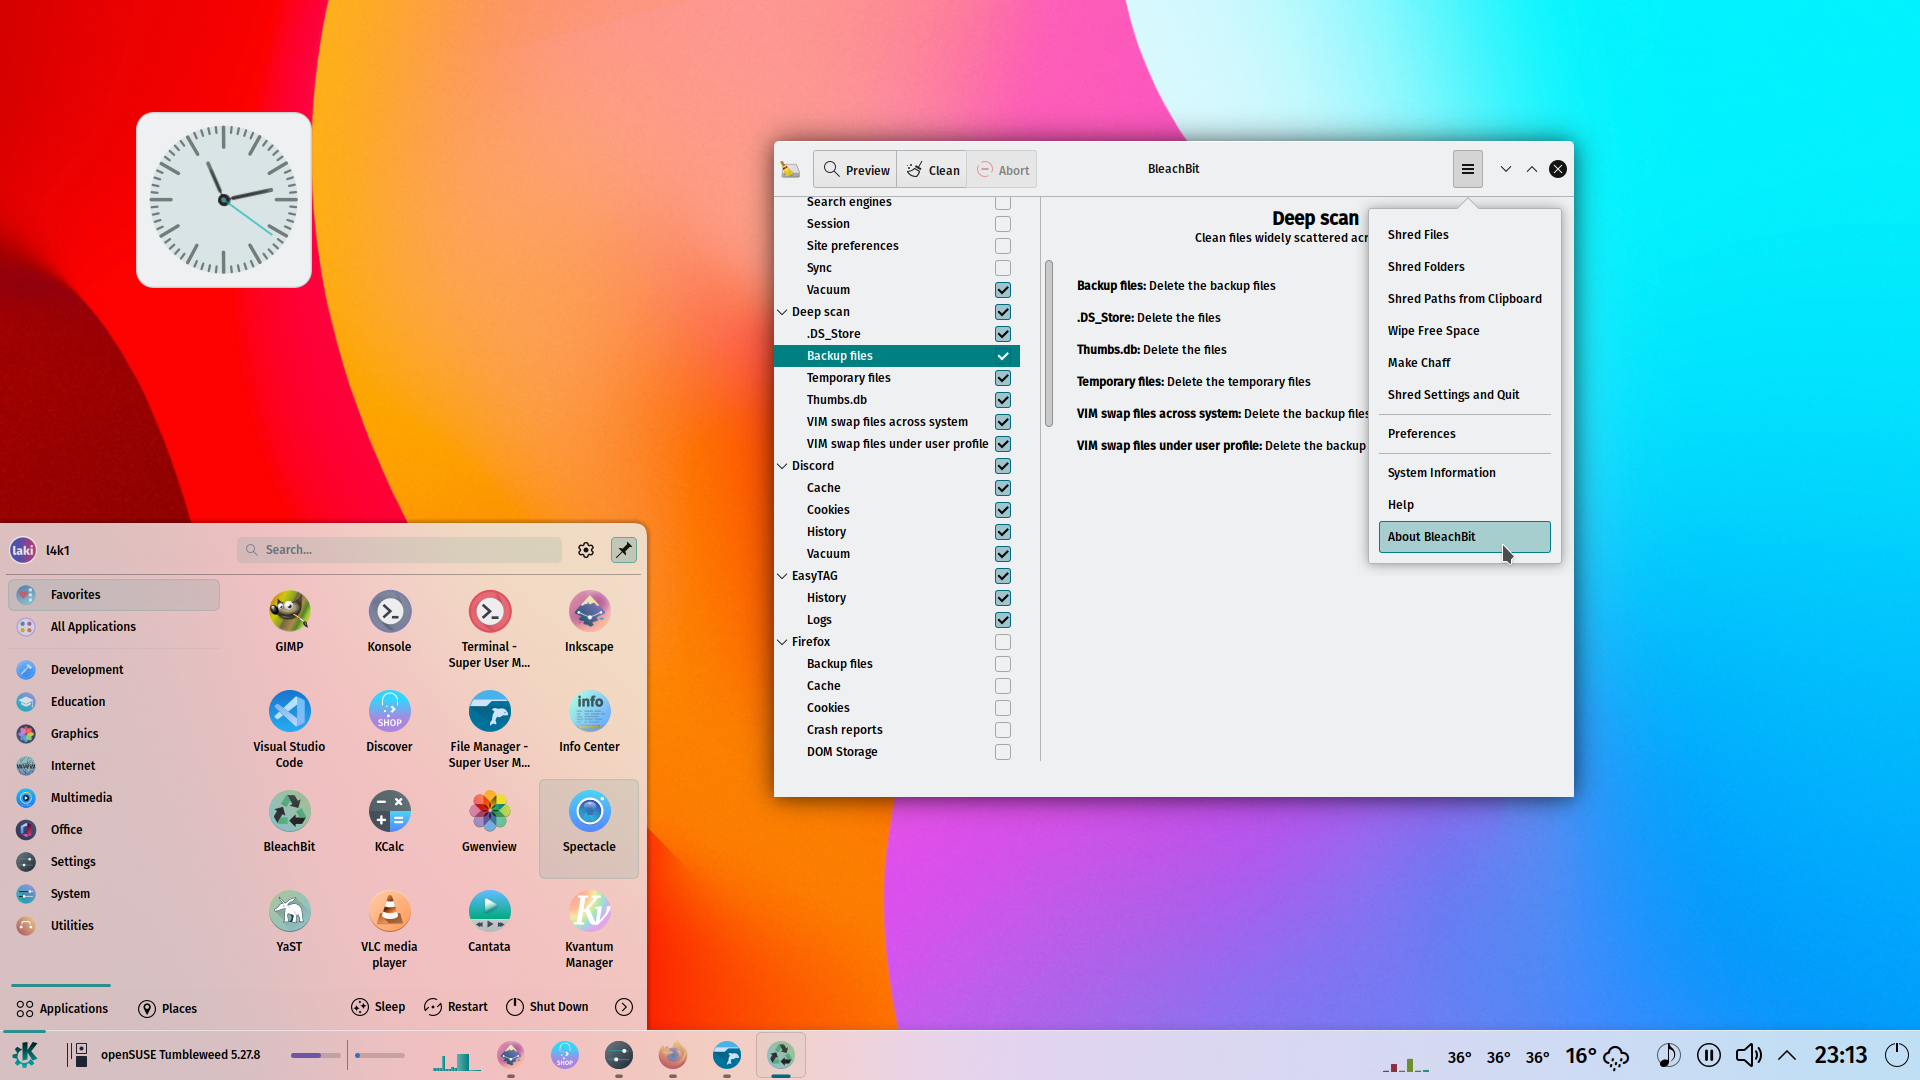
Task: Click the BleachBit logo icon in header
Action: tap(790, 169)
